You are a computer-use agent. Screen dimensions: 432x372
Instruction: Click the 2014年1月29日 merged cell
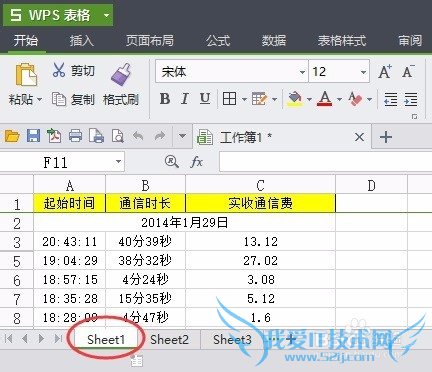click(184, 222)
